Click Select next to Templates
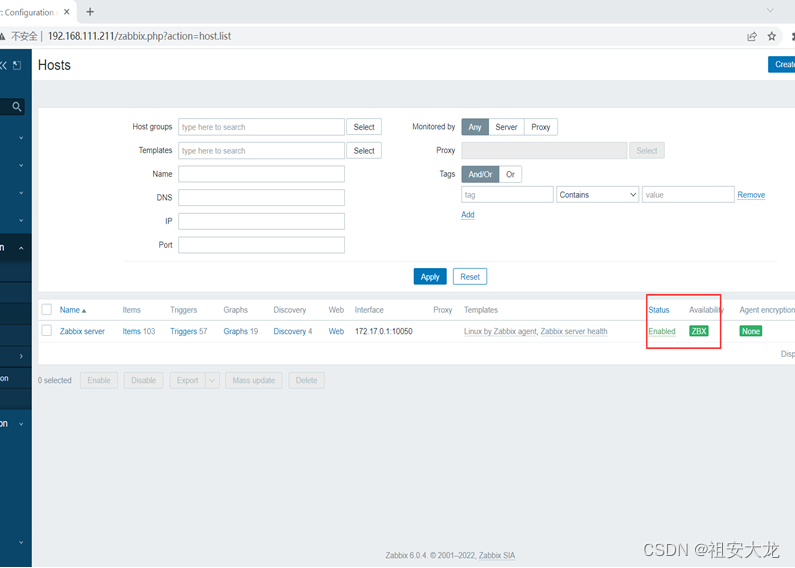The image size is (795, 568). pos(364,151)
